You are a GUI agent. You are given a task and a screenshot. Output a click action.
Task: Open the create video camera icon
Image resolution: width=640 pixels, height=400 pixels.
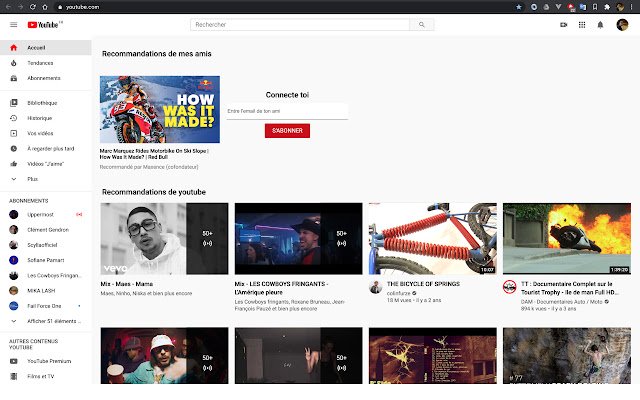tap(563, 25)
